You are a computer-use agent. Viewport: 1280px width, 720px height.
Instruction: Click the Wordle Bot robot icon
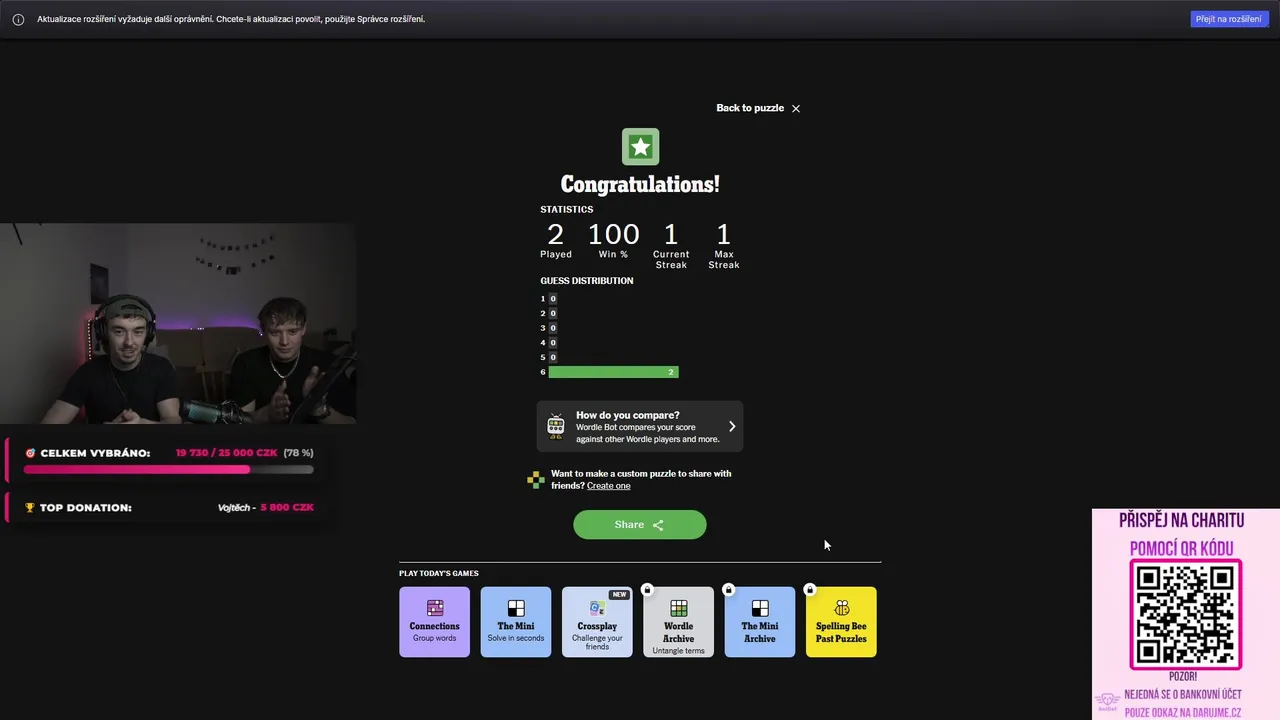(556, 427)
